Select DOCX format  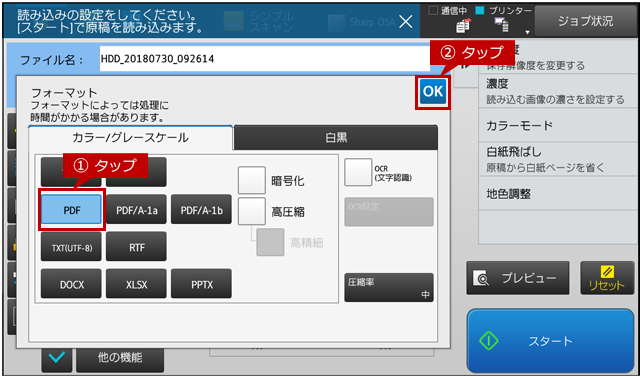pos(71,284)
